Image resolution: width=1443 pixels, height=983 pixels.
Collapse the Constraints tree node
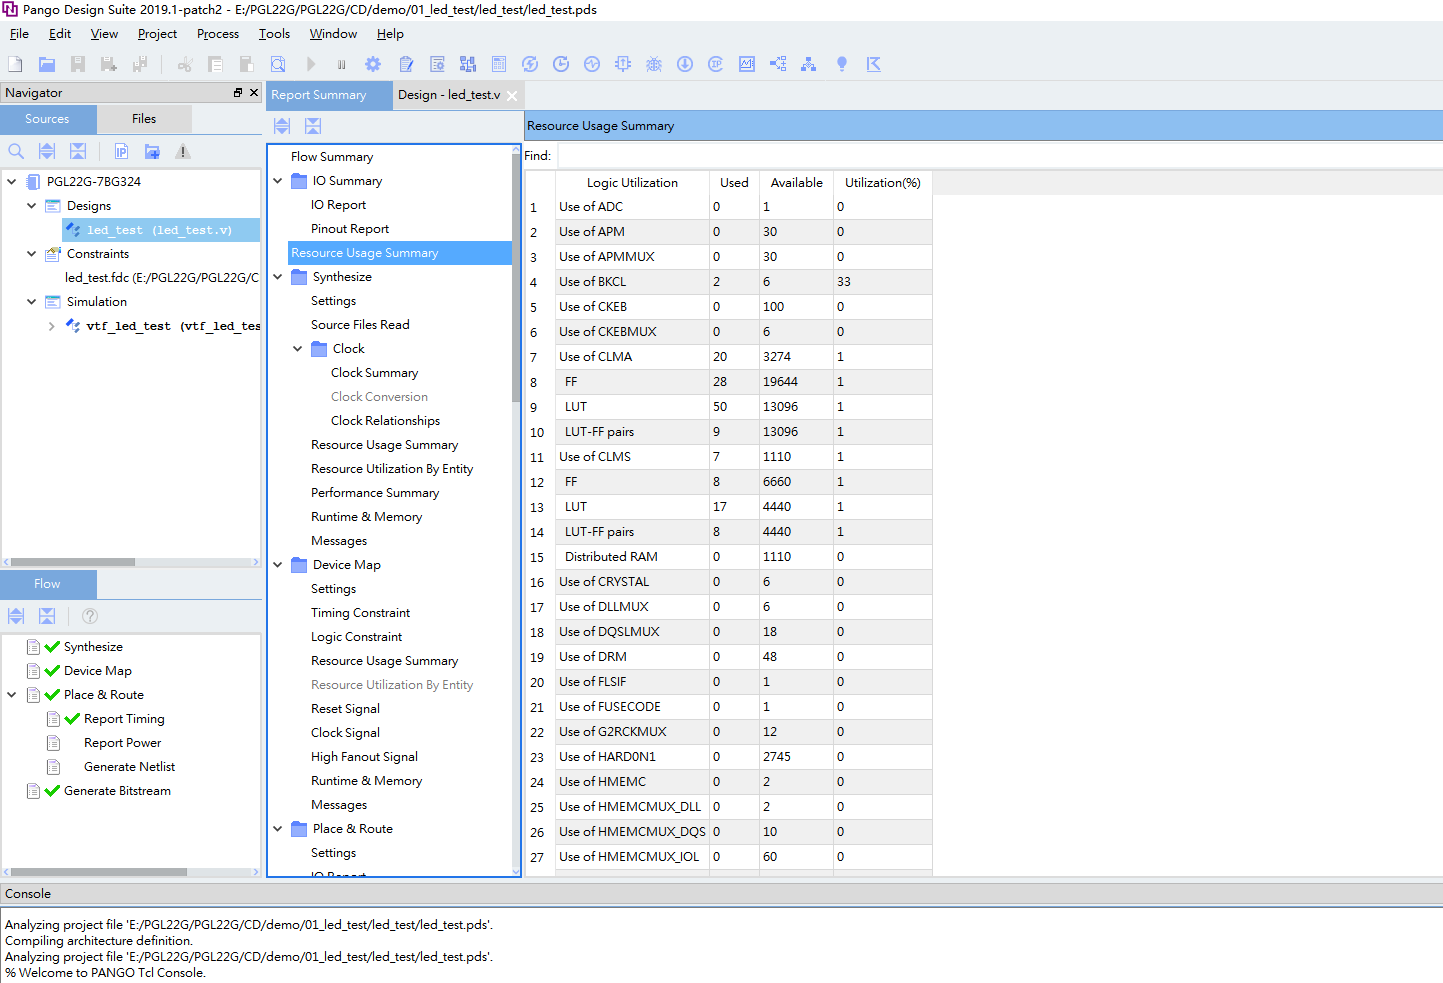pyautogui.click(x=32, y=254)
